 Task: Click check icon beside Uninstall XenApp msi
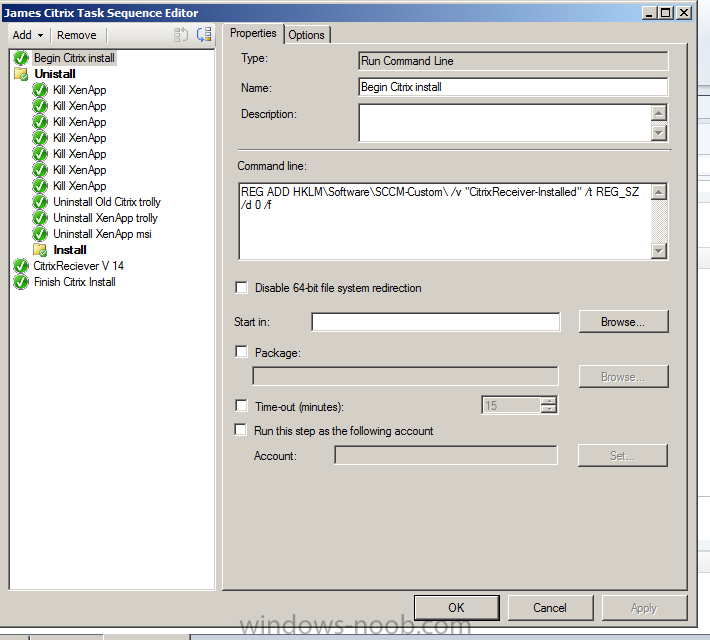click(40, 234)
